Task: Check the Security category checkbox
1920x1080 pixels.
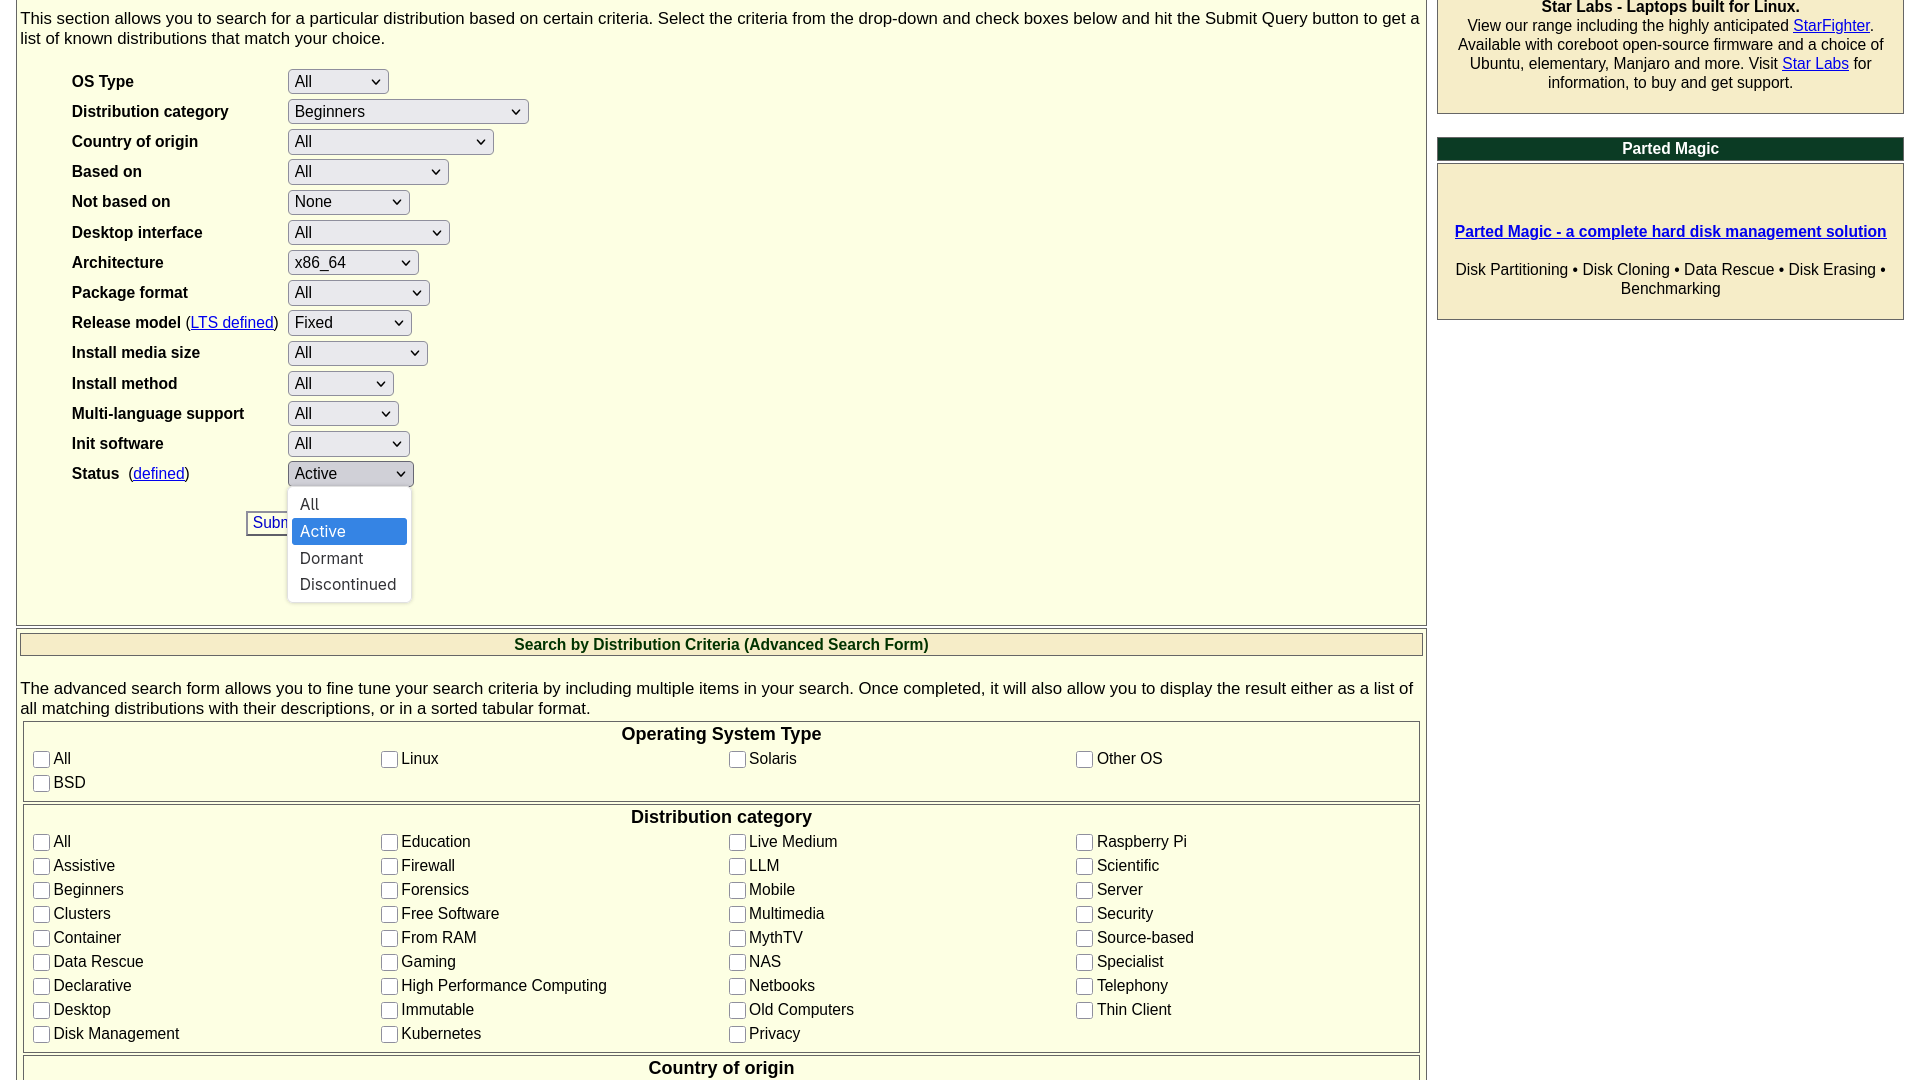Action: click(1084, 914)
